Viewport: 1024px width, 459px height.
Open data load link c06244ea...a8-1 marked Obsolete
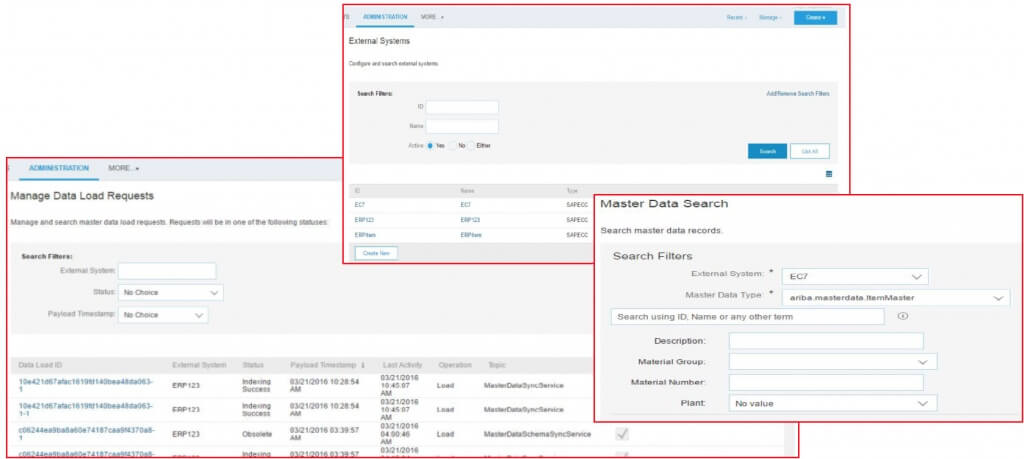[x=87, y=434]
